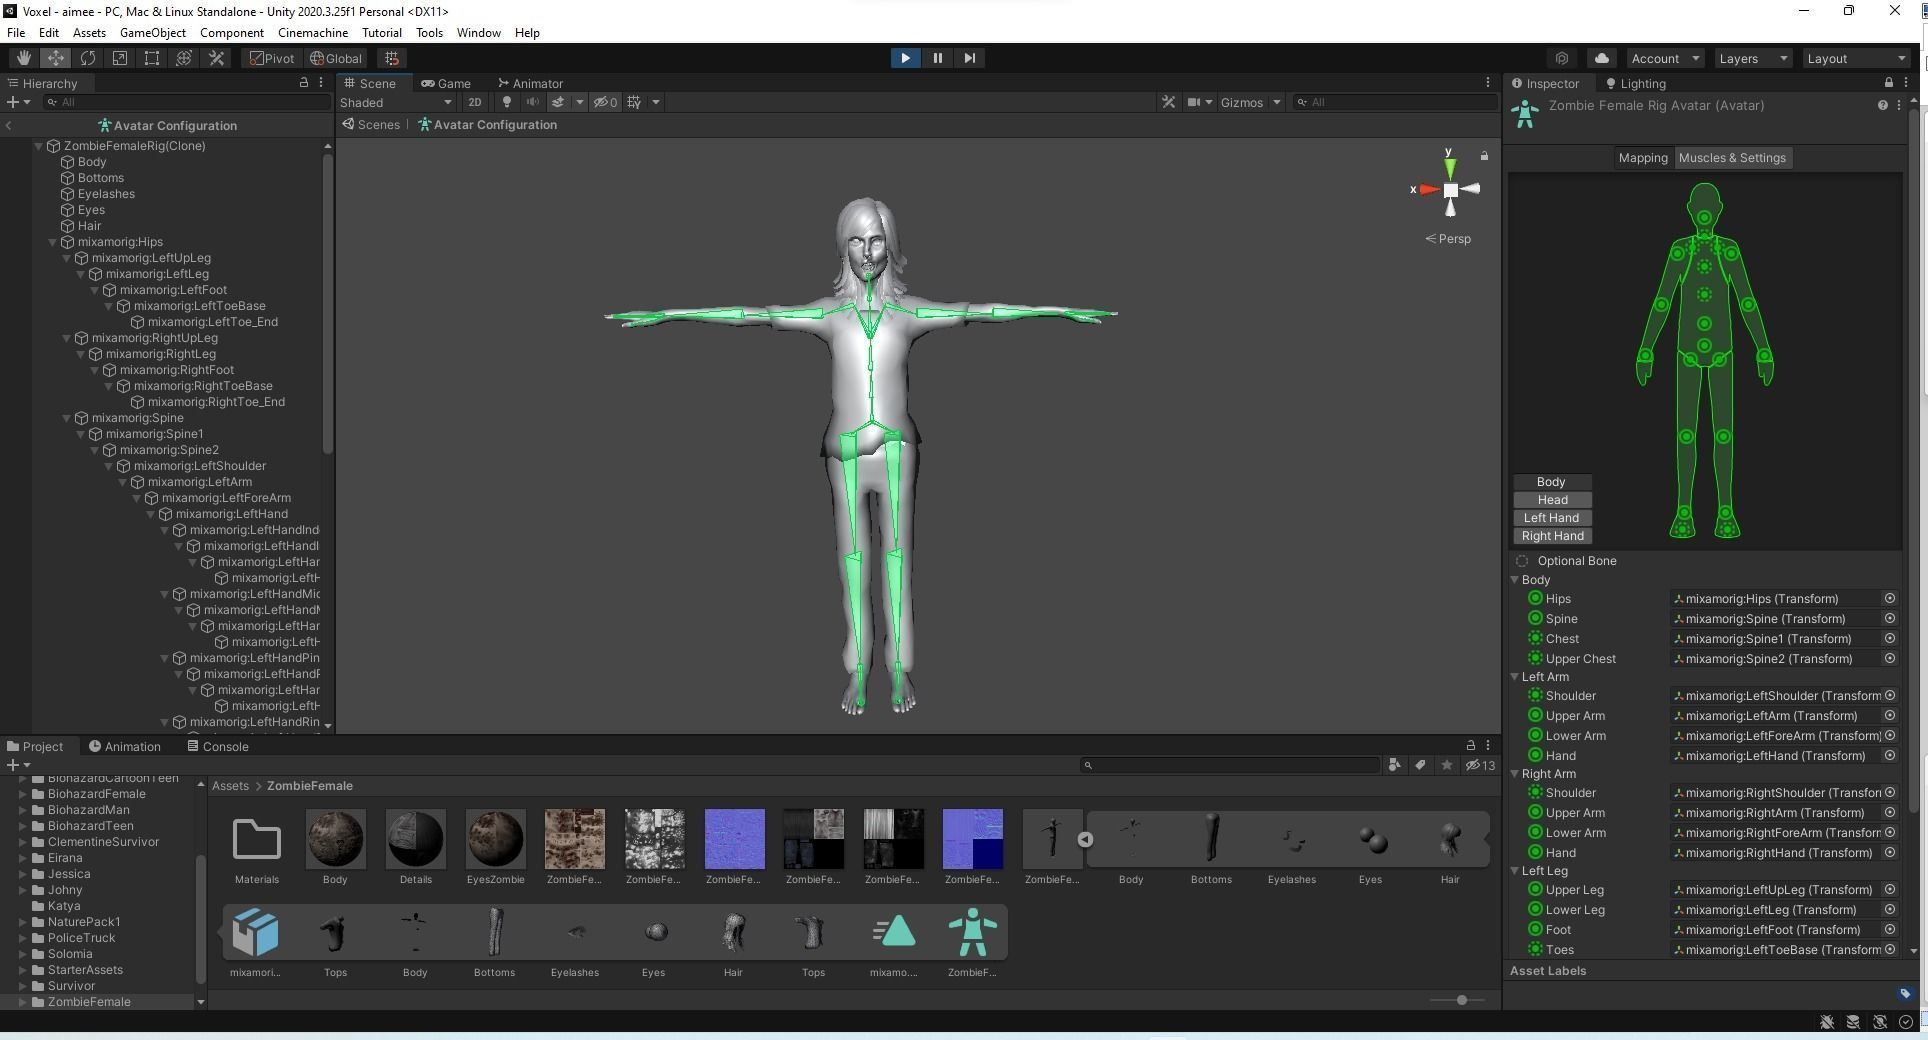
Task: Select the Move tool in the toolbar
Action: click(x=55, y=58)
